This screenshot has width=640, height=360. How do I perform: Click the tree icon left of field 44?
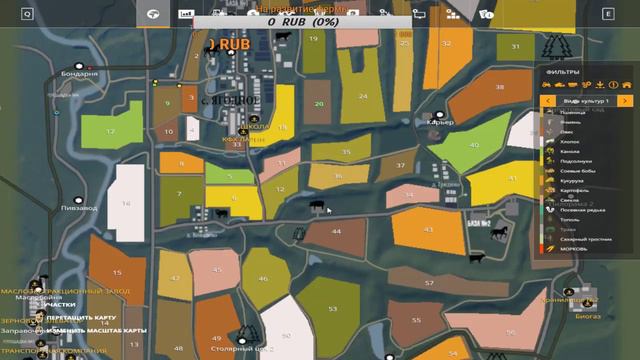(300, 234)
